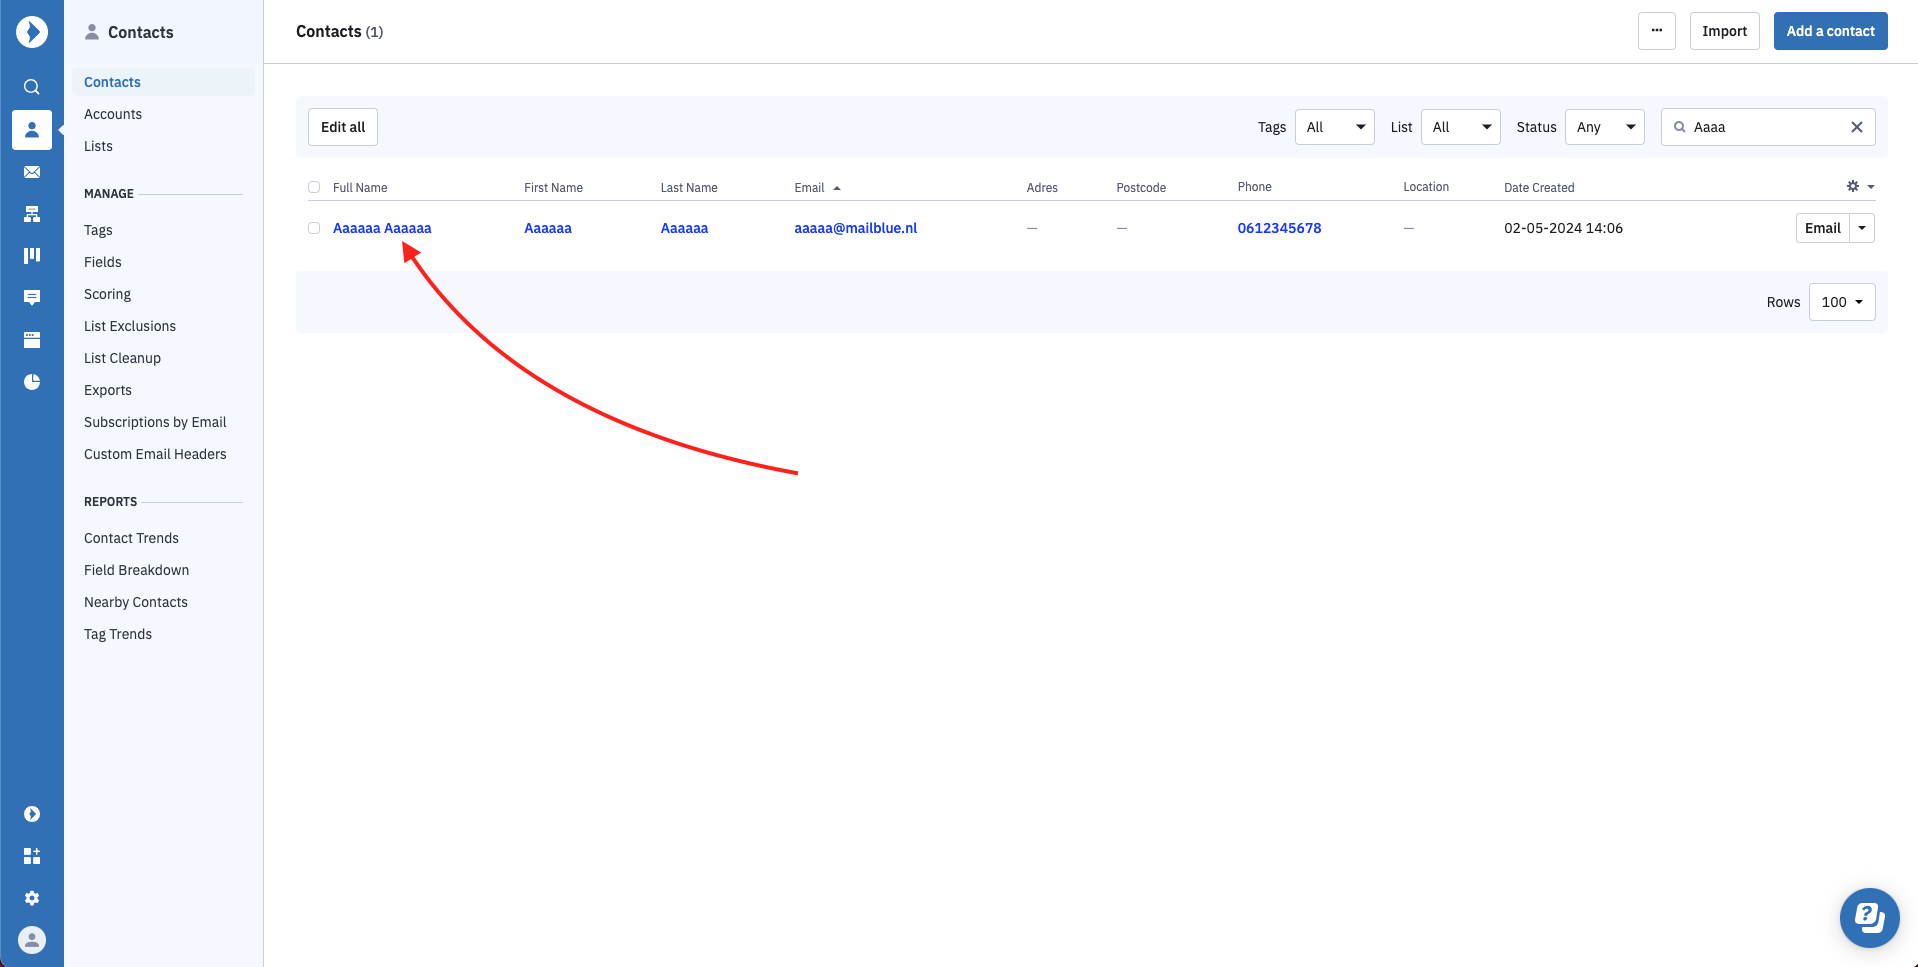Click the Import button
Image resolution: width=1918 pixels, height=967 pixels.
[x=1724, y=31]
